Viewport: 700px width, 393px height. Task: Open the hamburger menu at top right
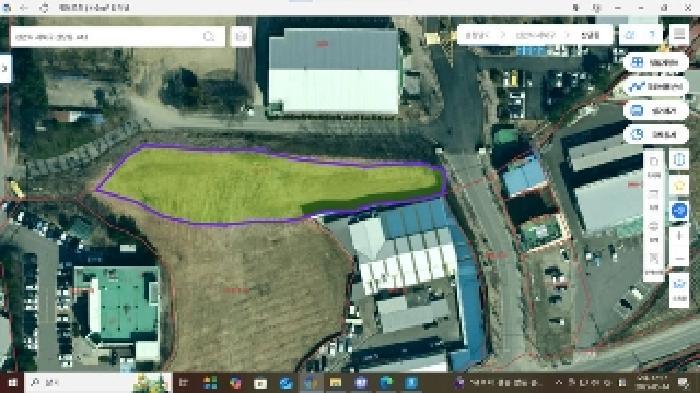(x=679, y=34)
